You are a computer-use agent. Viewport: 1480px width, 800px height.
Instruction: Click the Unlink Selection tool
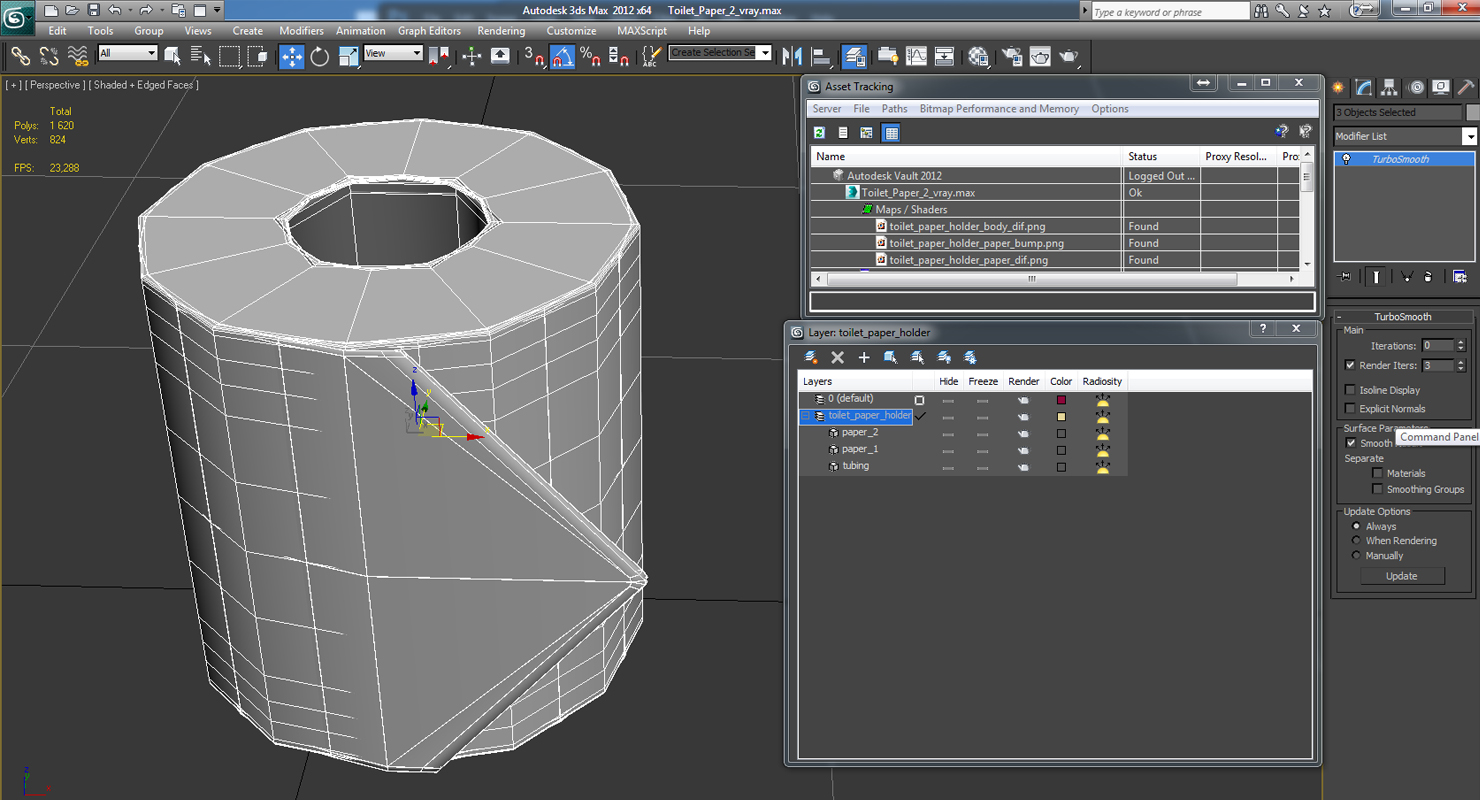tap(48, 56)
